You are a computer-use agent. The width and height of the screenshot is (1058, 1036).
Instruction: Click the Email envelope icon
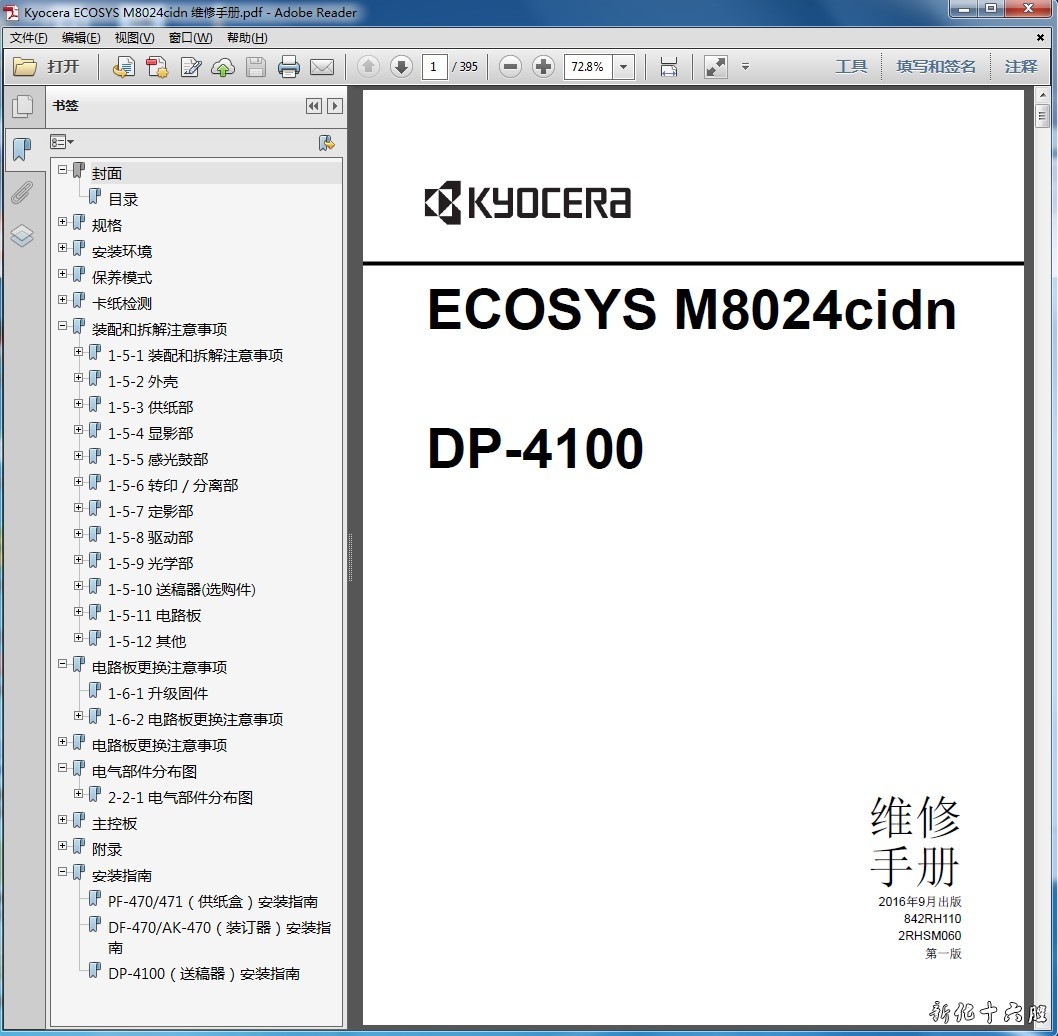[322, 67]
